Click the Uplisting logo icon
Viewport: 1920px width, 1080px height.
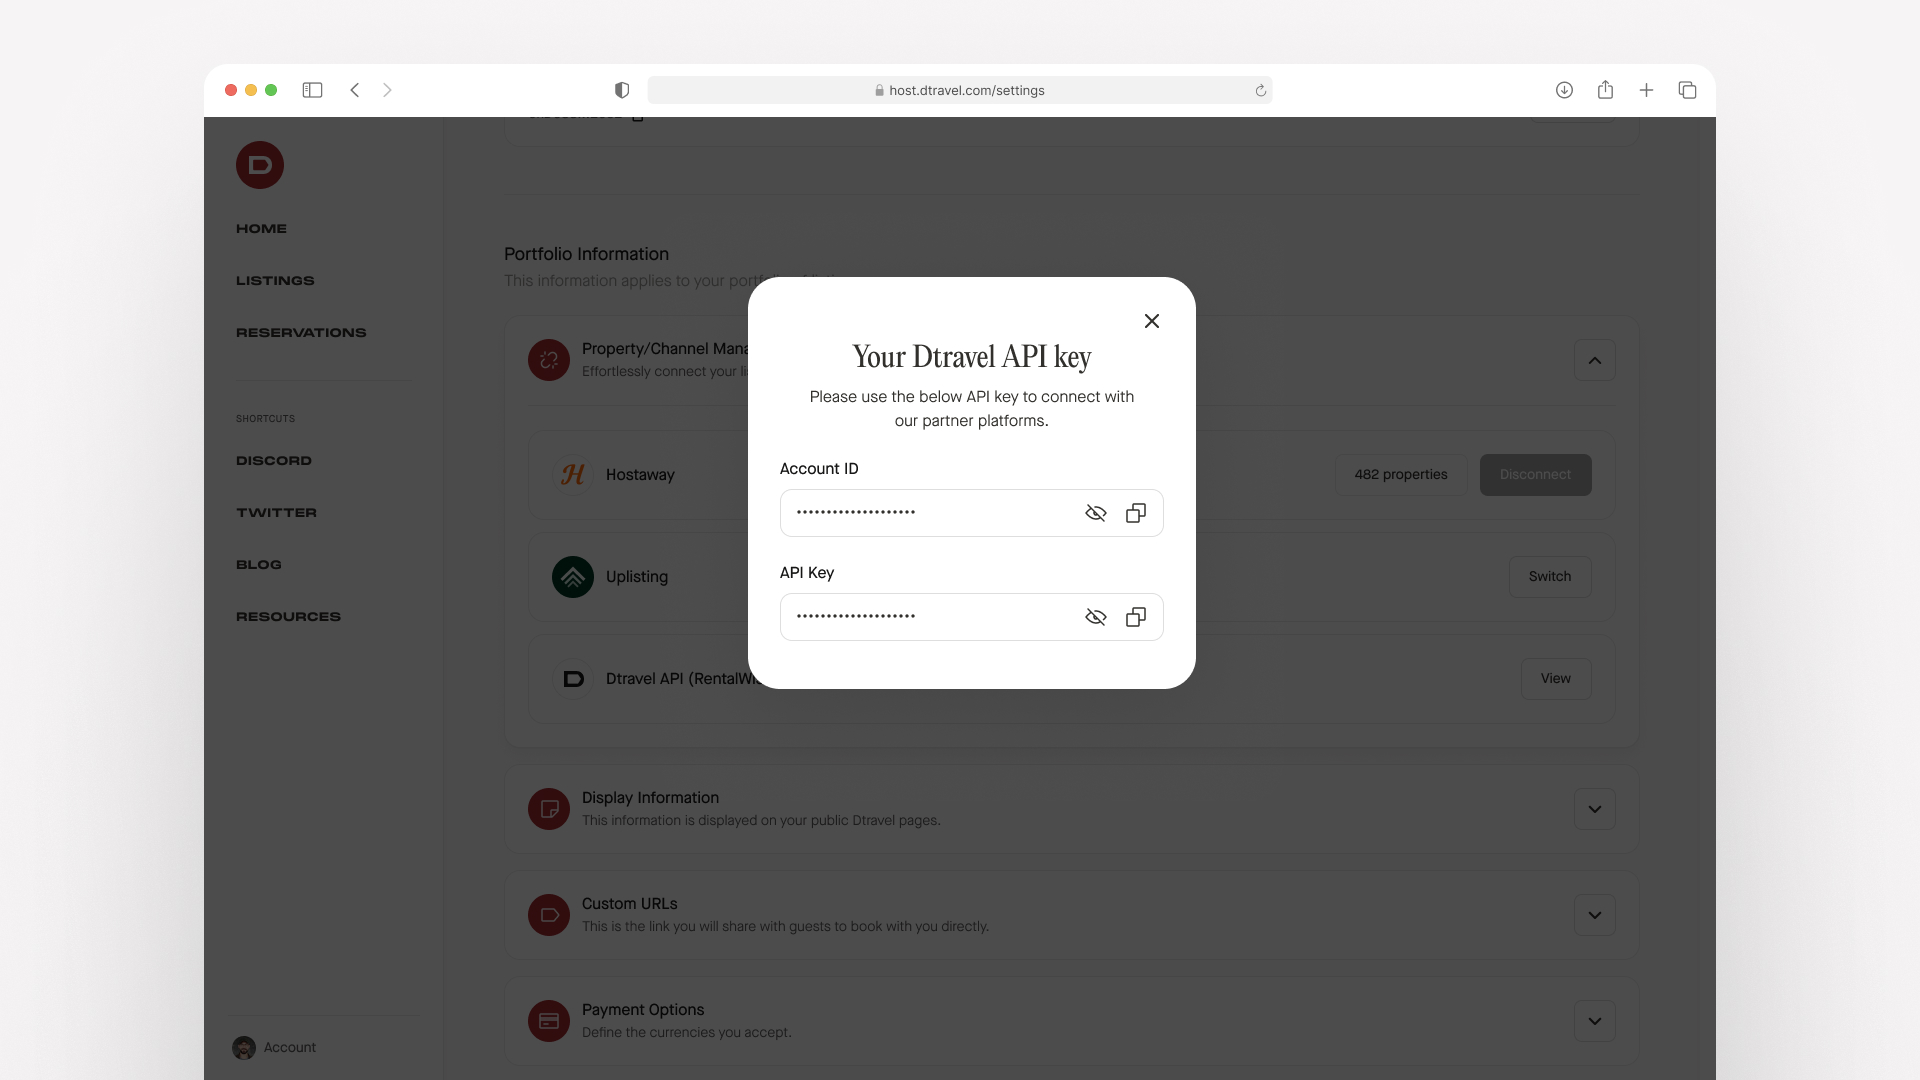pyautogui.click(x=573, y=577)
